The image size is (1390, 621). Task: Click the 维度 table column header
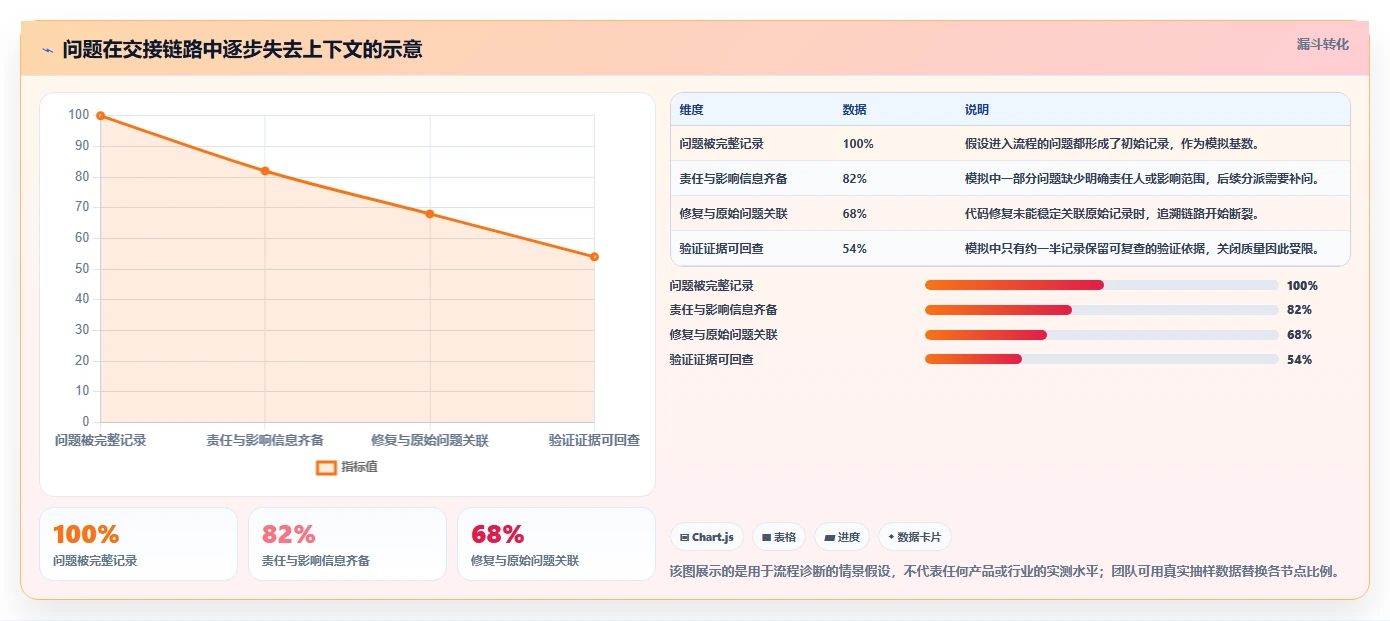pyautogui.click(x=691, y=110)
